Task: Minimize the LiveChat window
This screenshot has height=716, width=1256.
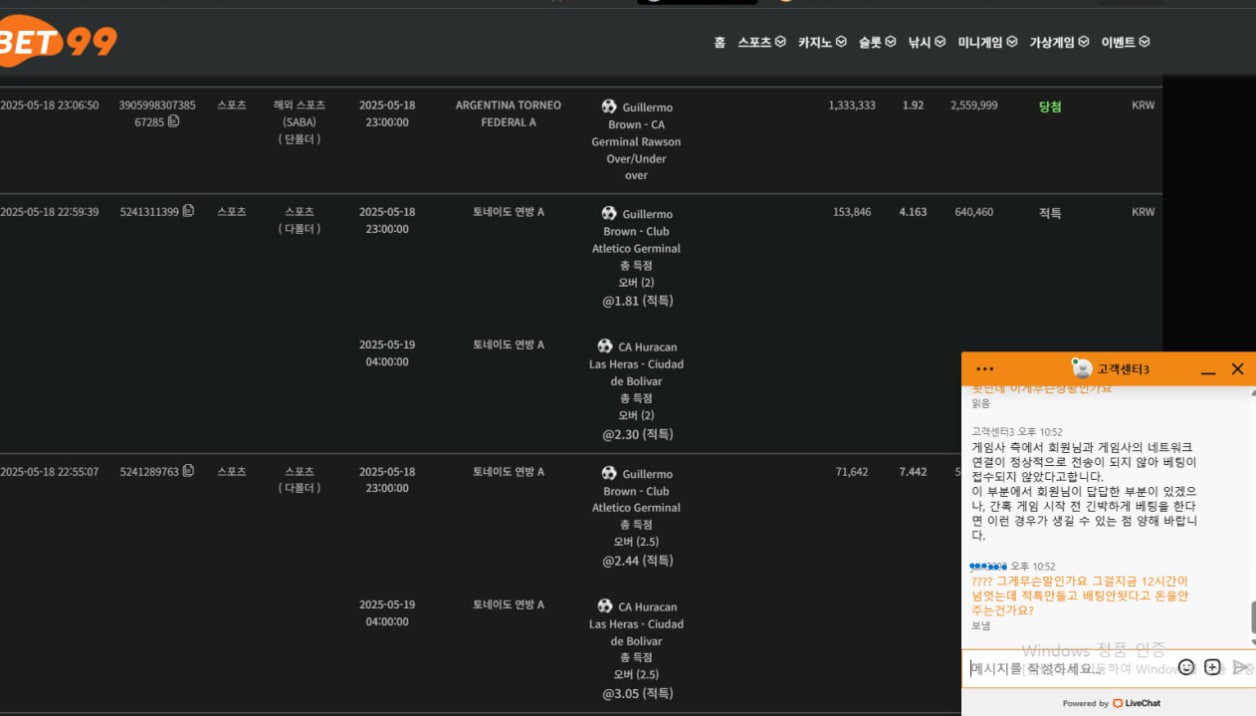Action: [x=1208, y=370]
